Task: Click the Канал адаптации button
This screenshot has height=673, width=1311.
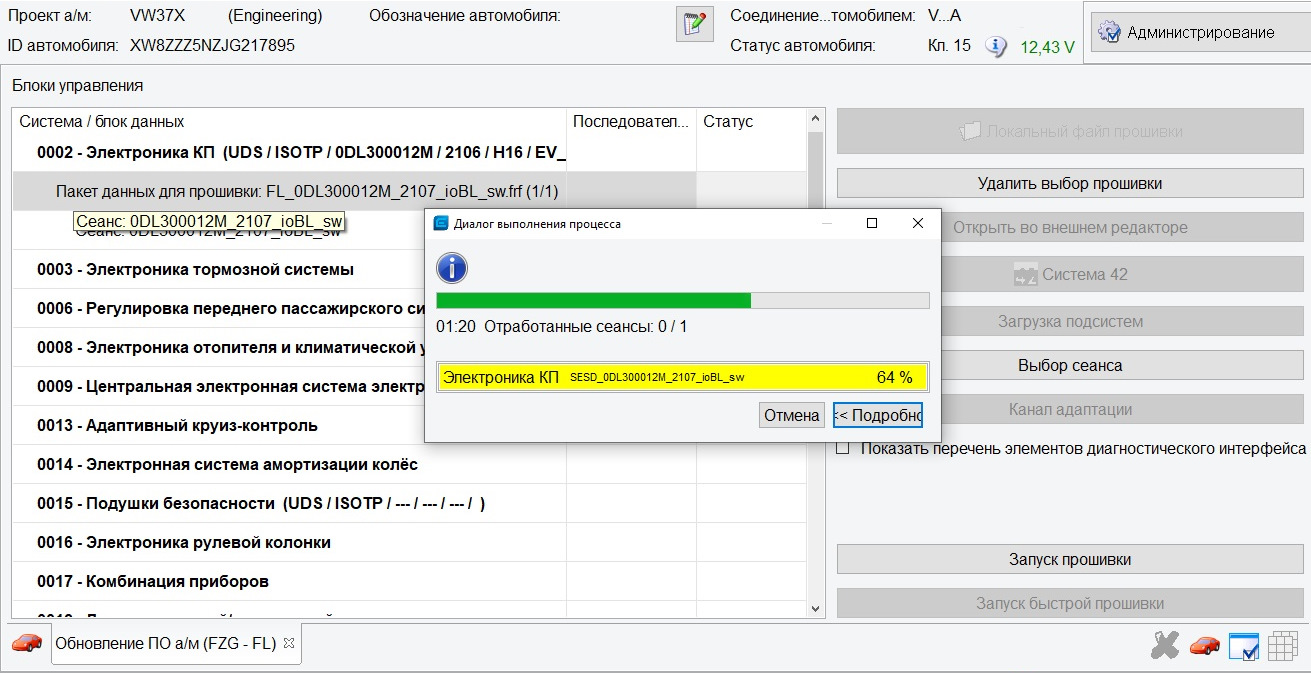Action: point(1070,409)
